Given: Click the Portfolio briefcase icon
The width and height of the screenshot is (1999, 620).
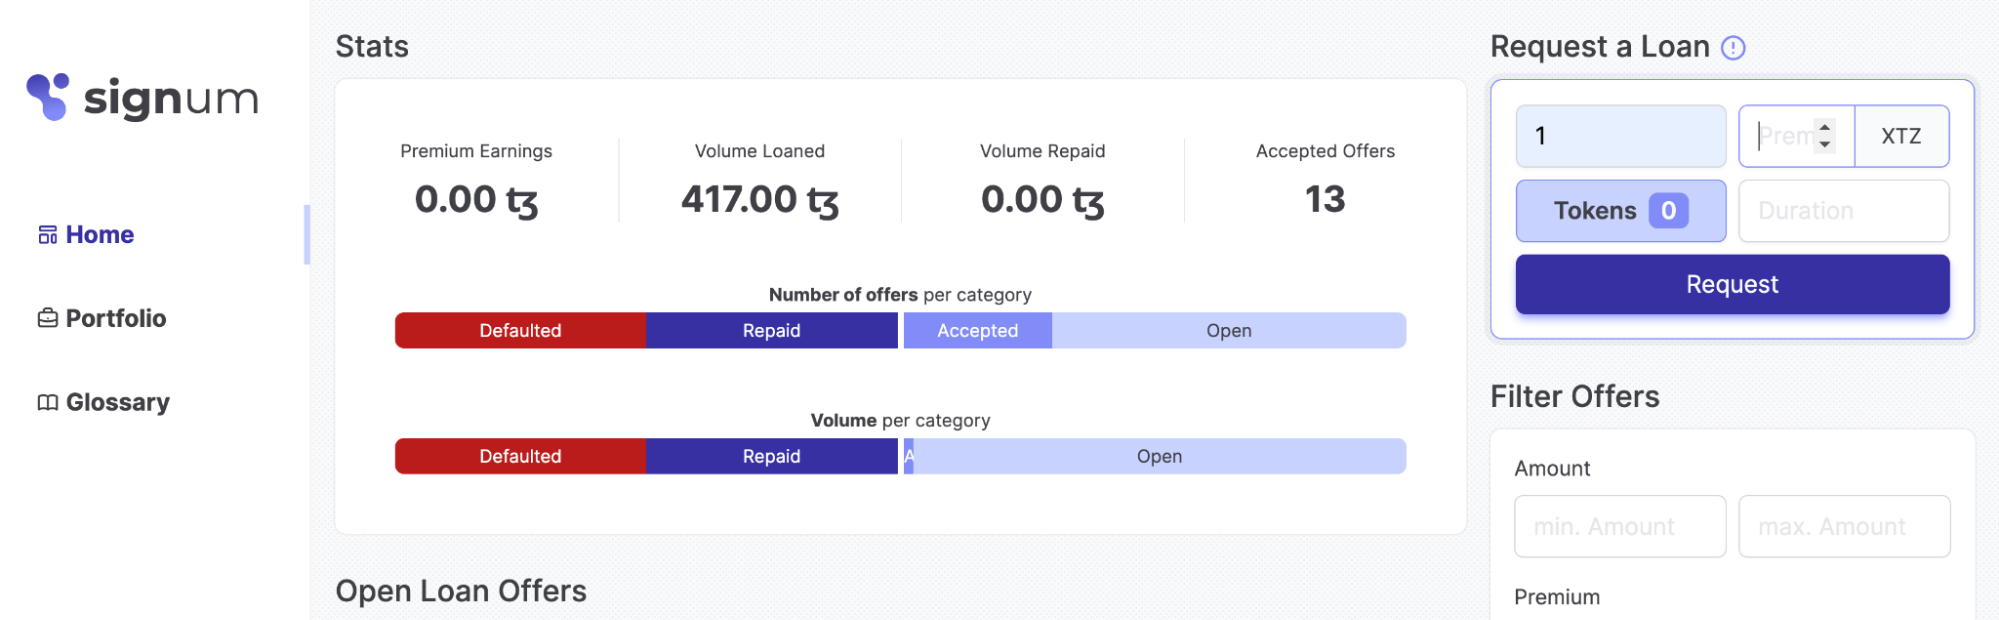Looking at the screenshot, I should click(47, 318).
